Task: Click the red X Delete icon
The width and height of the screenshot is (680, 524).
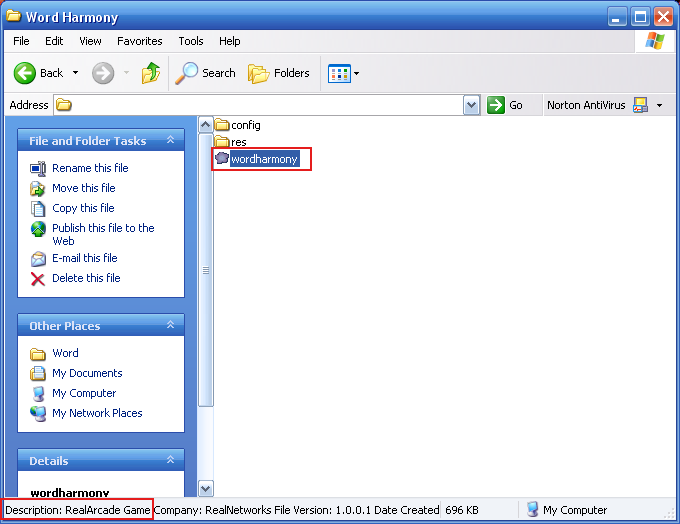Action: (x=38, y=279)
